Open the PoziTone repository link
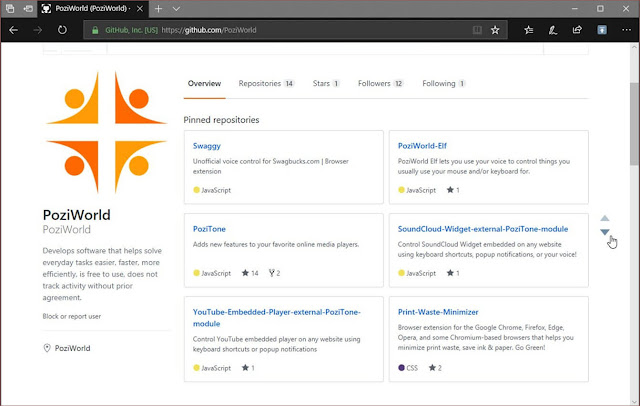The height and width of the screenshot is (406, 640). pos(209,229)
